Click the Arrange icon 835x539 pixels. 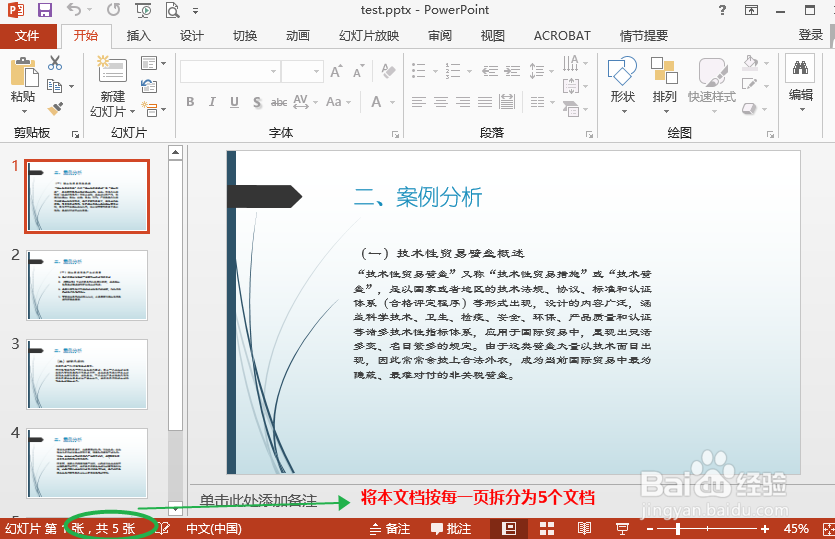664,71
